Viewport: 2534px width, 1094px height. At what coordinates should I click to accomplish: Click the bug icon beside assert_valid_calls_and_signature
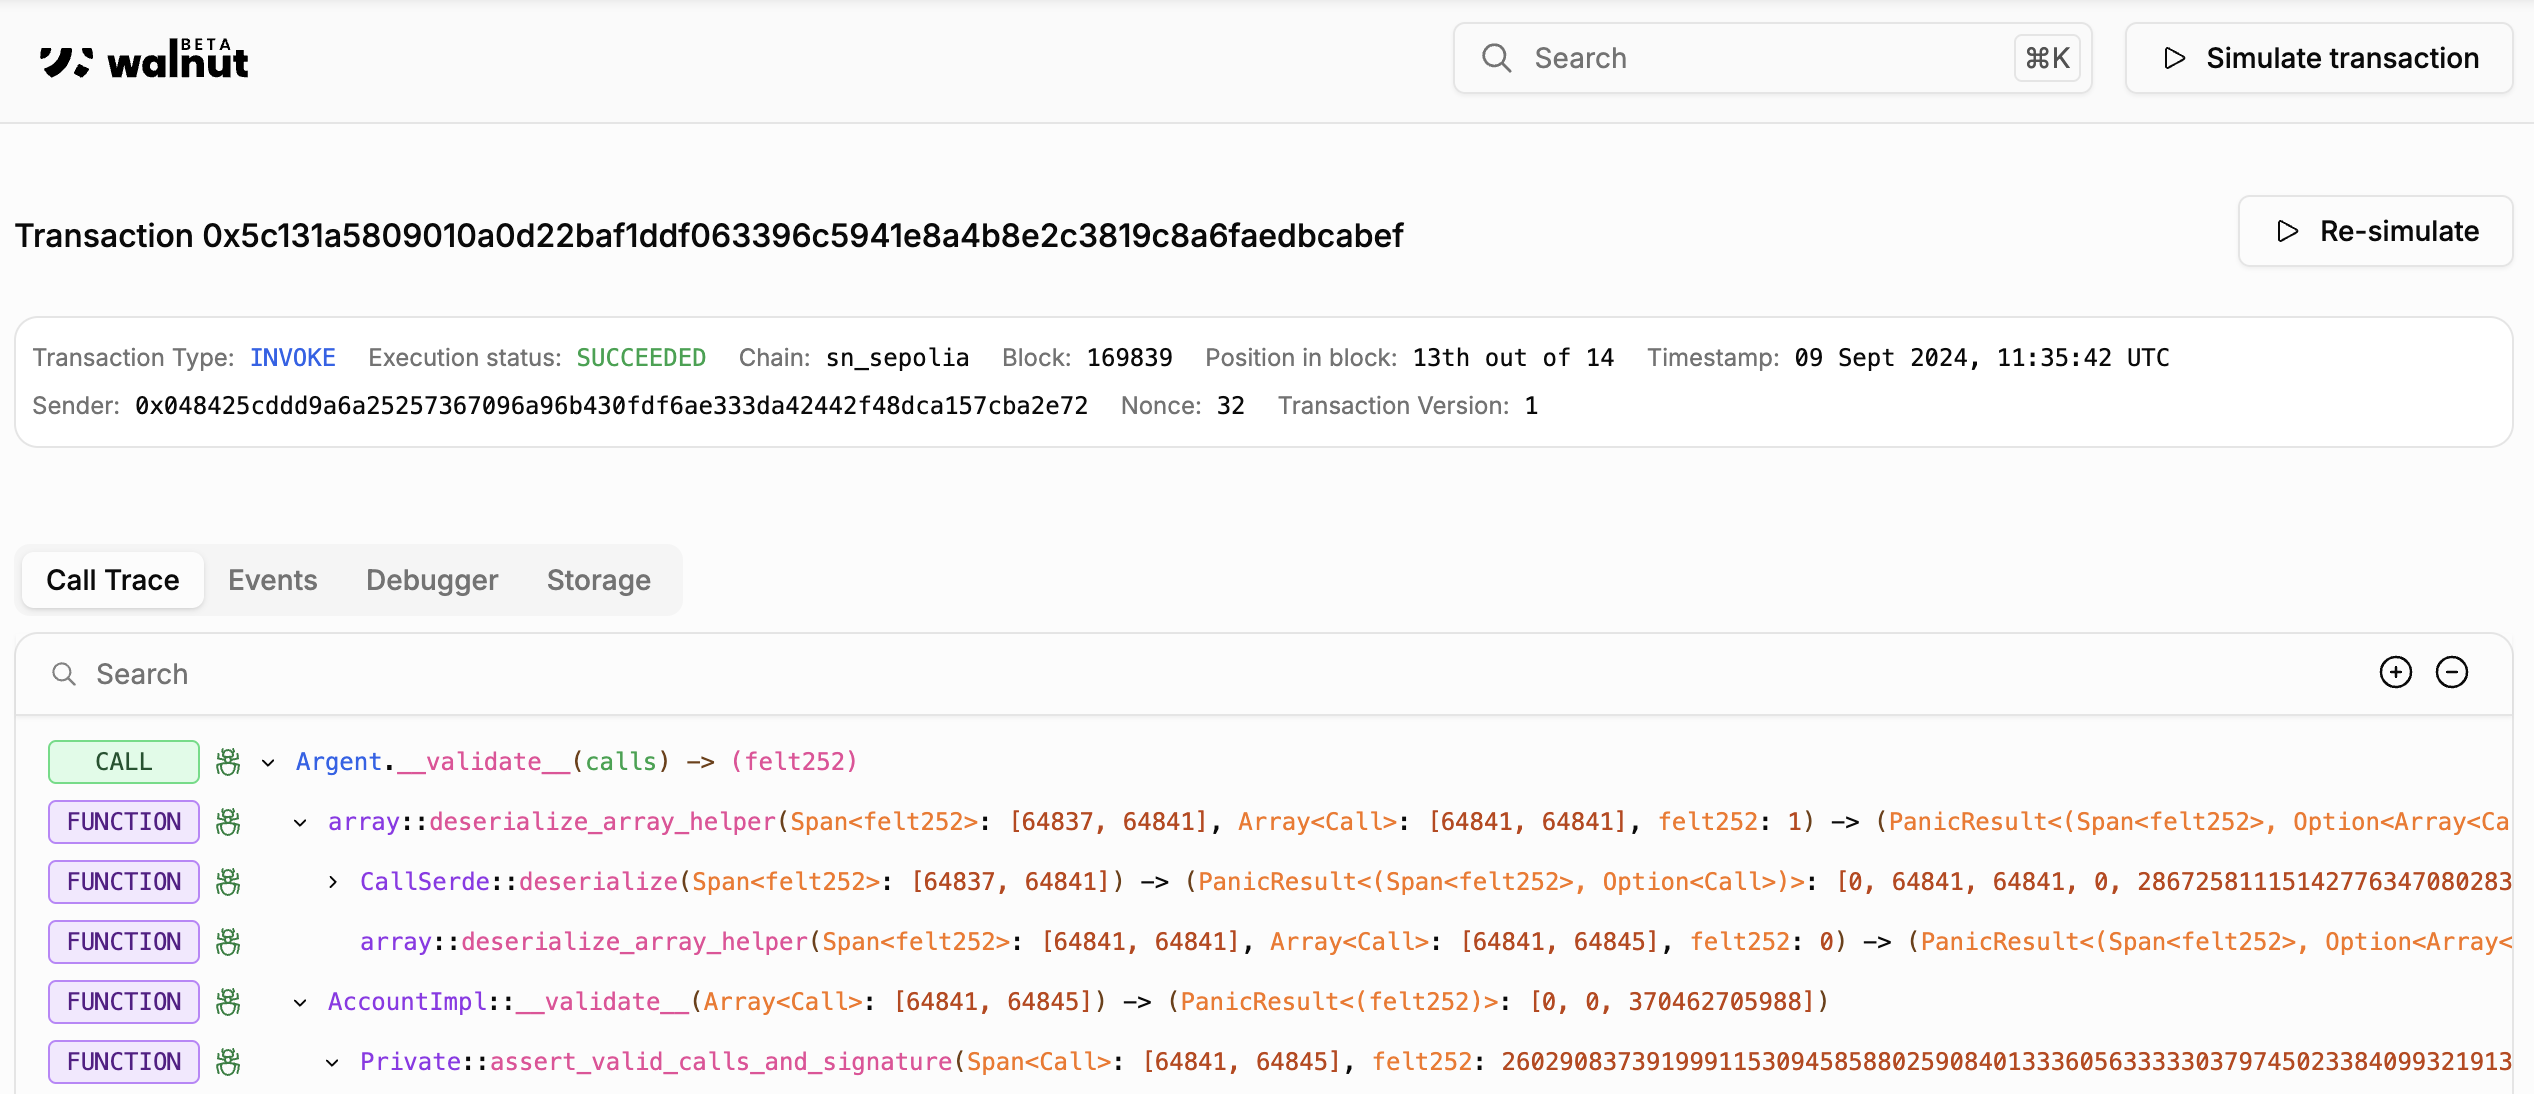(230, 1061)
